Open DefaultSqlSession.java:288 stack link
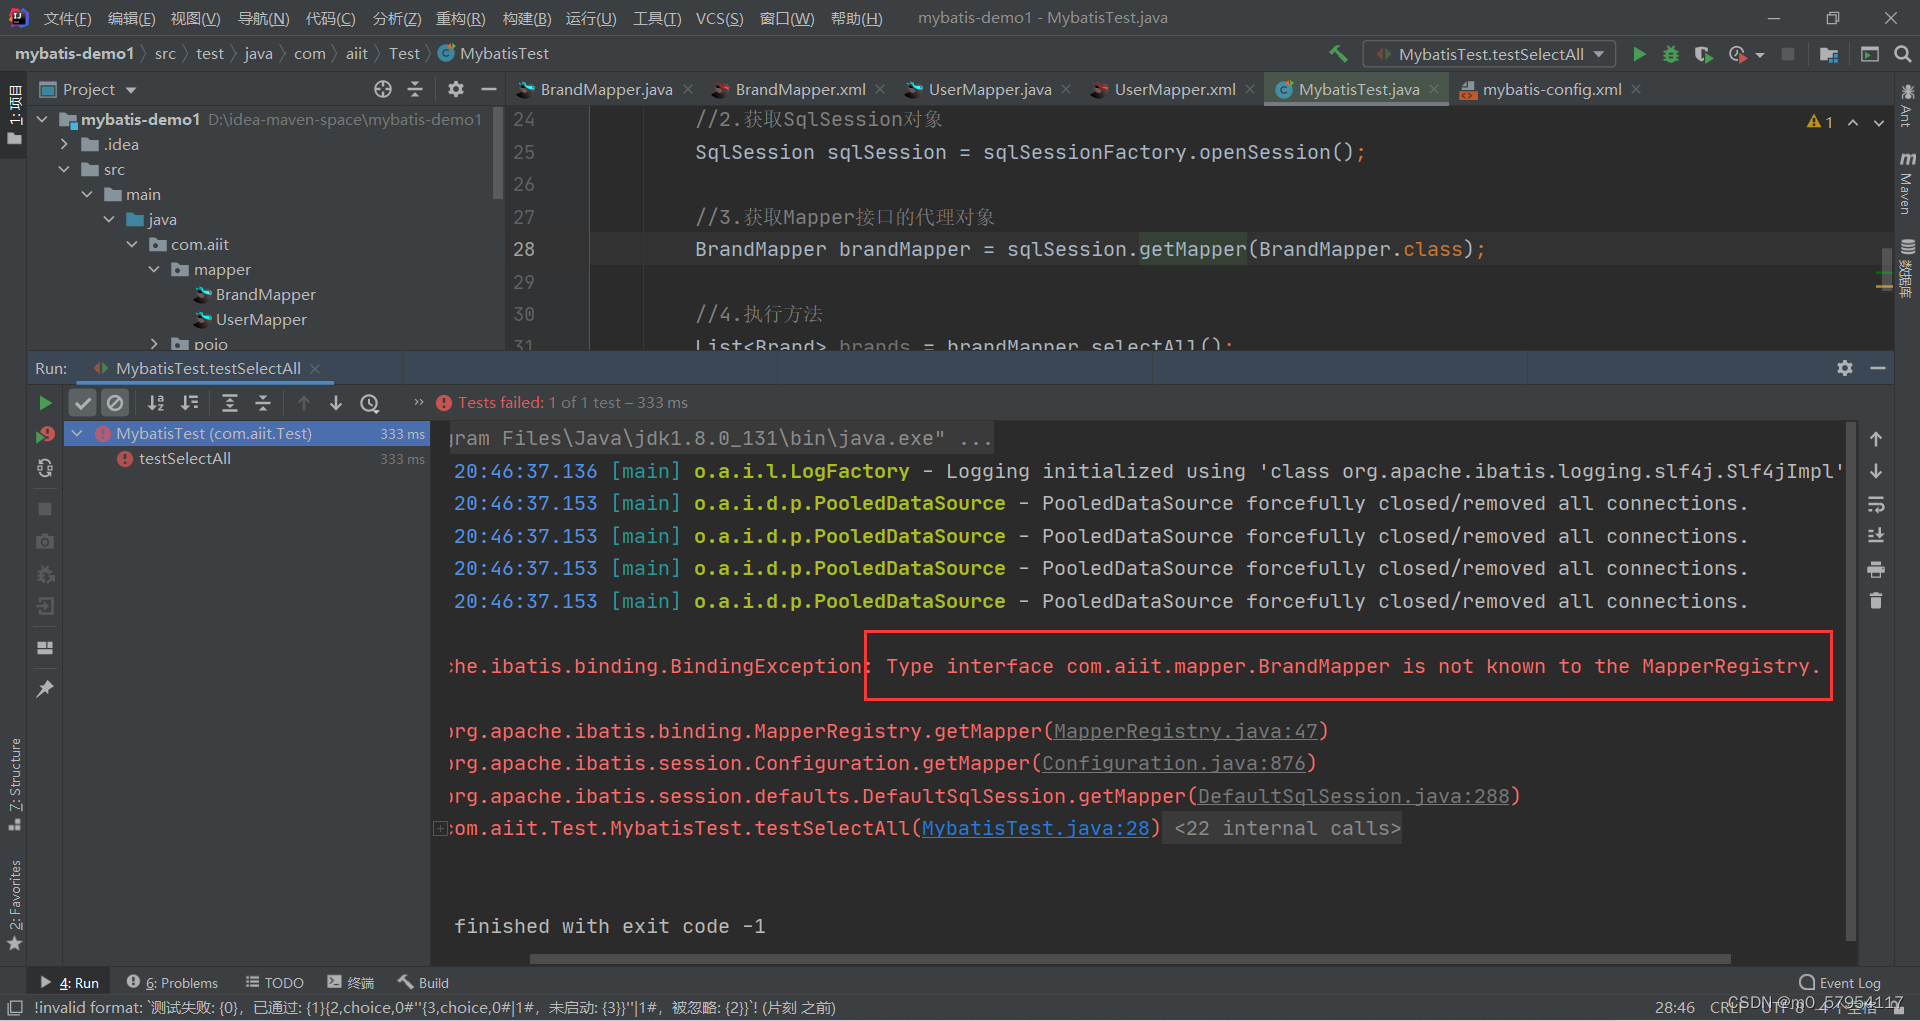 (x=1354, y=796)
